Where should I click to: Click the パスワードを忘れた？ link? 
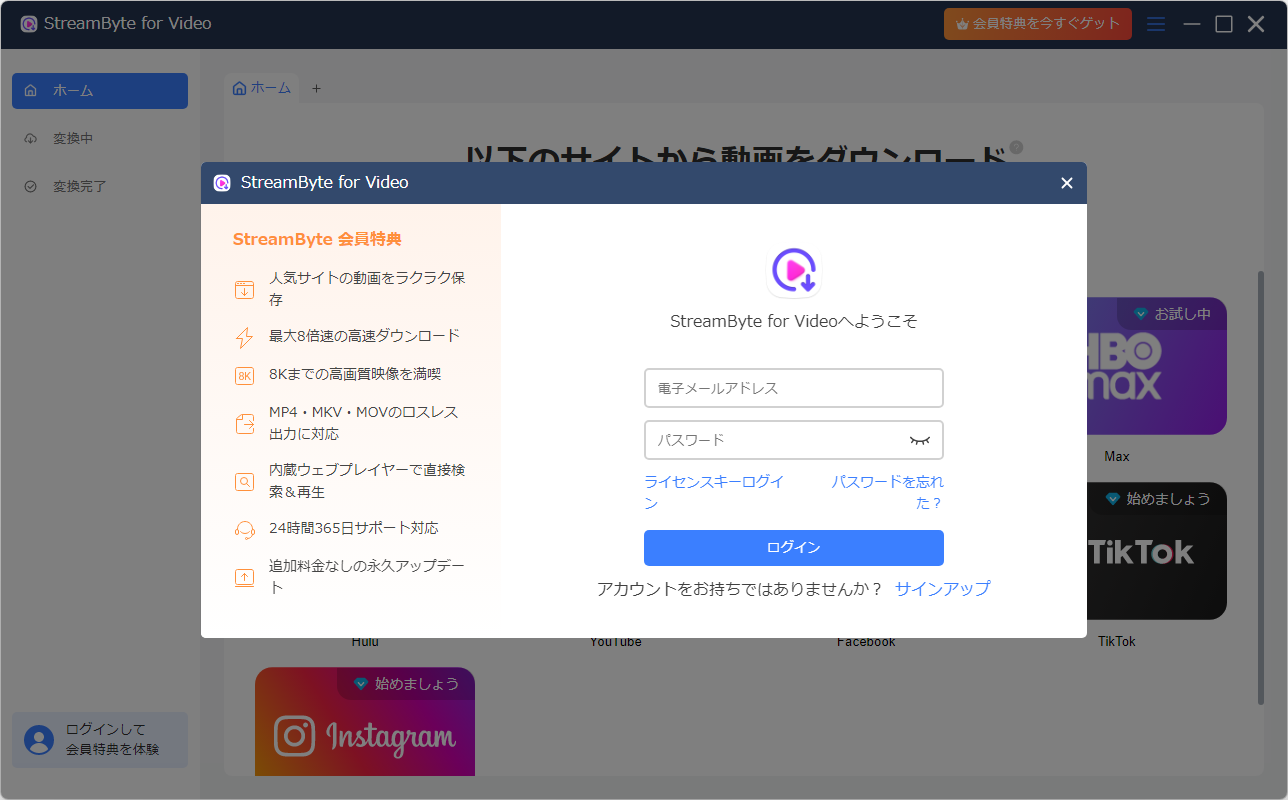click(888, 492)
